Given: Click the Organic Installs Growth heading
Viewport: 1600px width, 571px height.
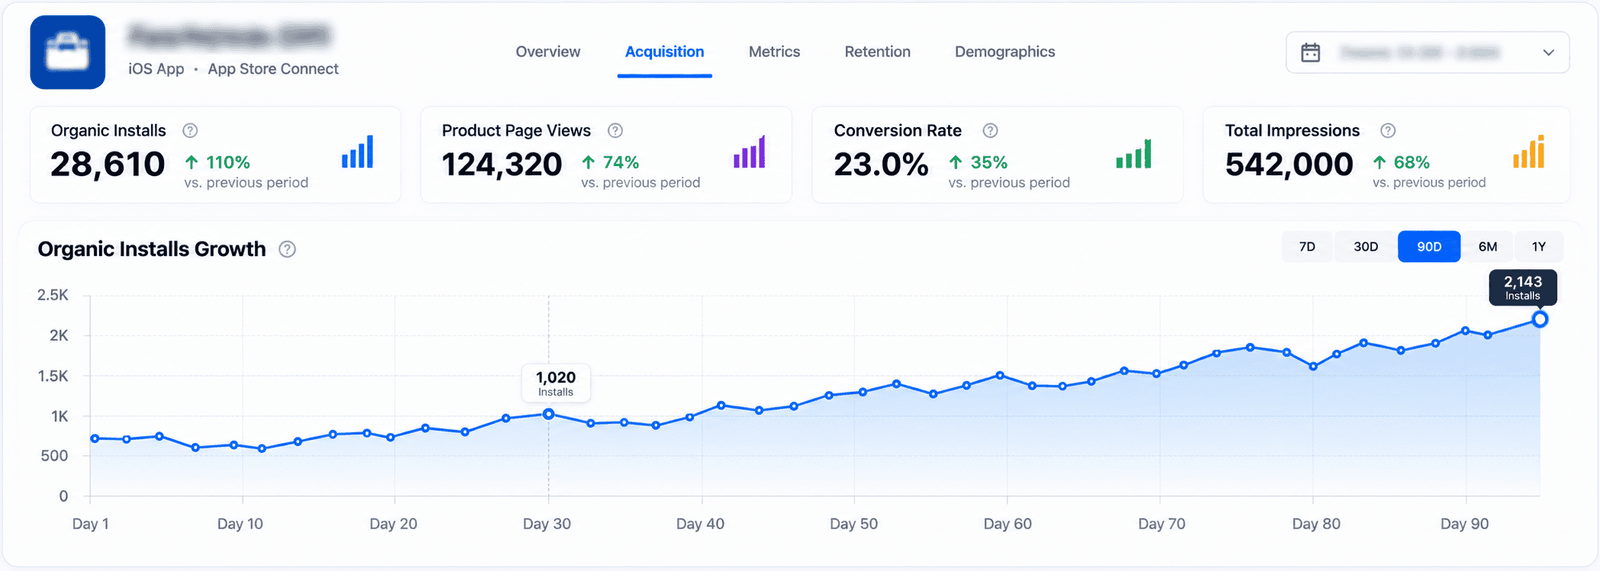Looking at the screenshot, I should click(x=152, y=249).
